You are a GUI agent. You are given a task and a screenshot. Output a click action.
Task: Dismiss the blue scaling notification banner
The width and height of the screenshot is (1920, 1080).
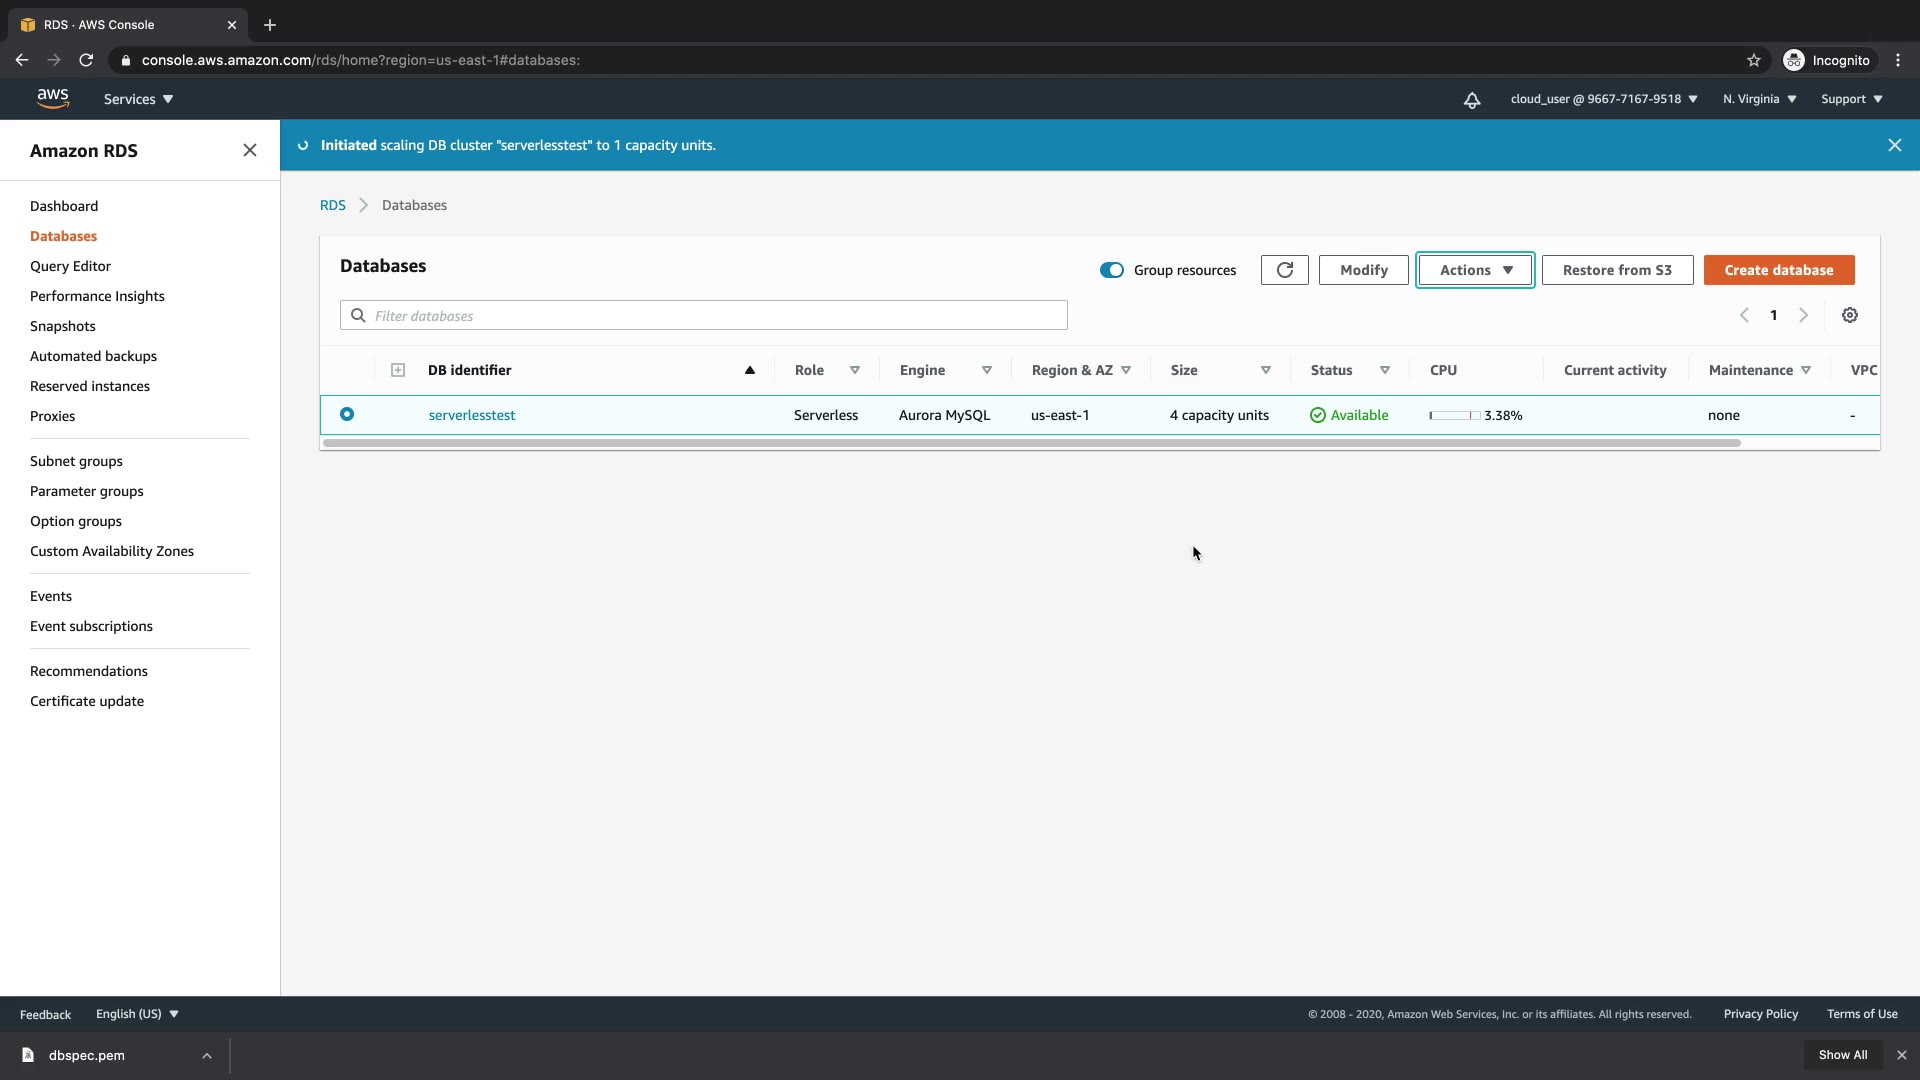(1894, 145)
